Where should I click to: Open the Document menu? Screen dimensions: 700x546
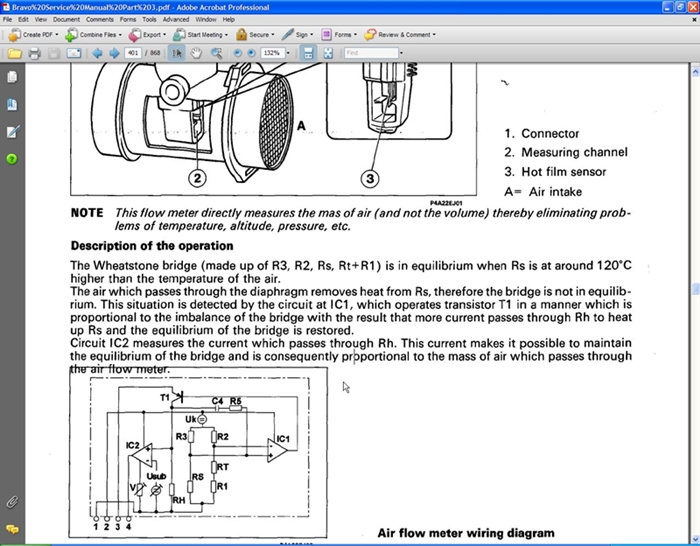coord(66,19)
